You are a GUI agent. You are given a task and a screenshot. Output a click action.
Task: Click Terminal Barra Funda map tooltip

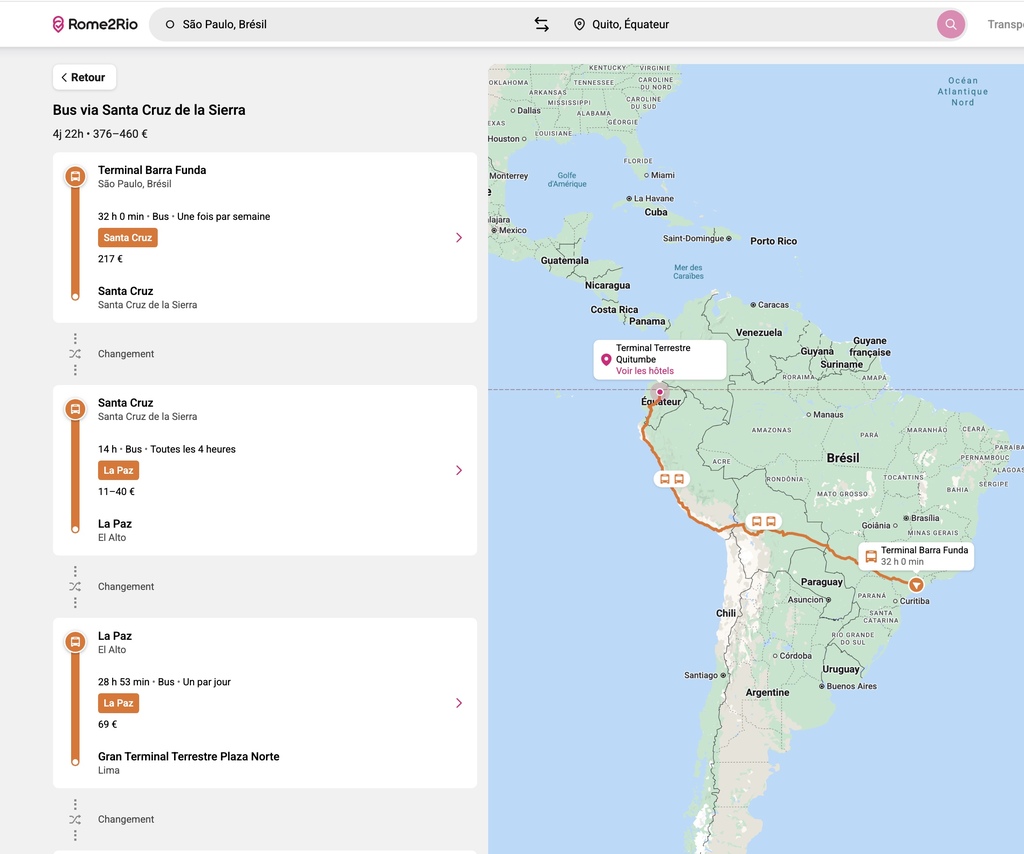tap(915, 556)
